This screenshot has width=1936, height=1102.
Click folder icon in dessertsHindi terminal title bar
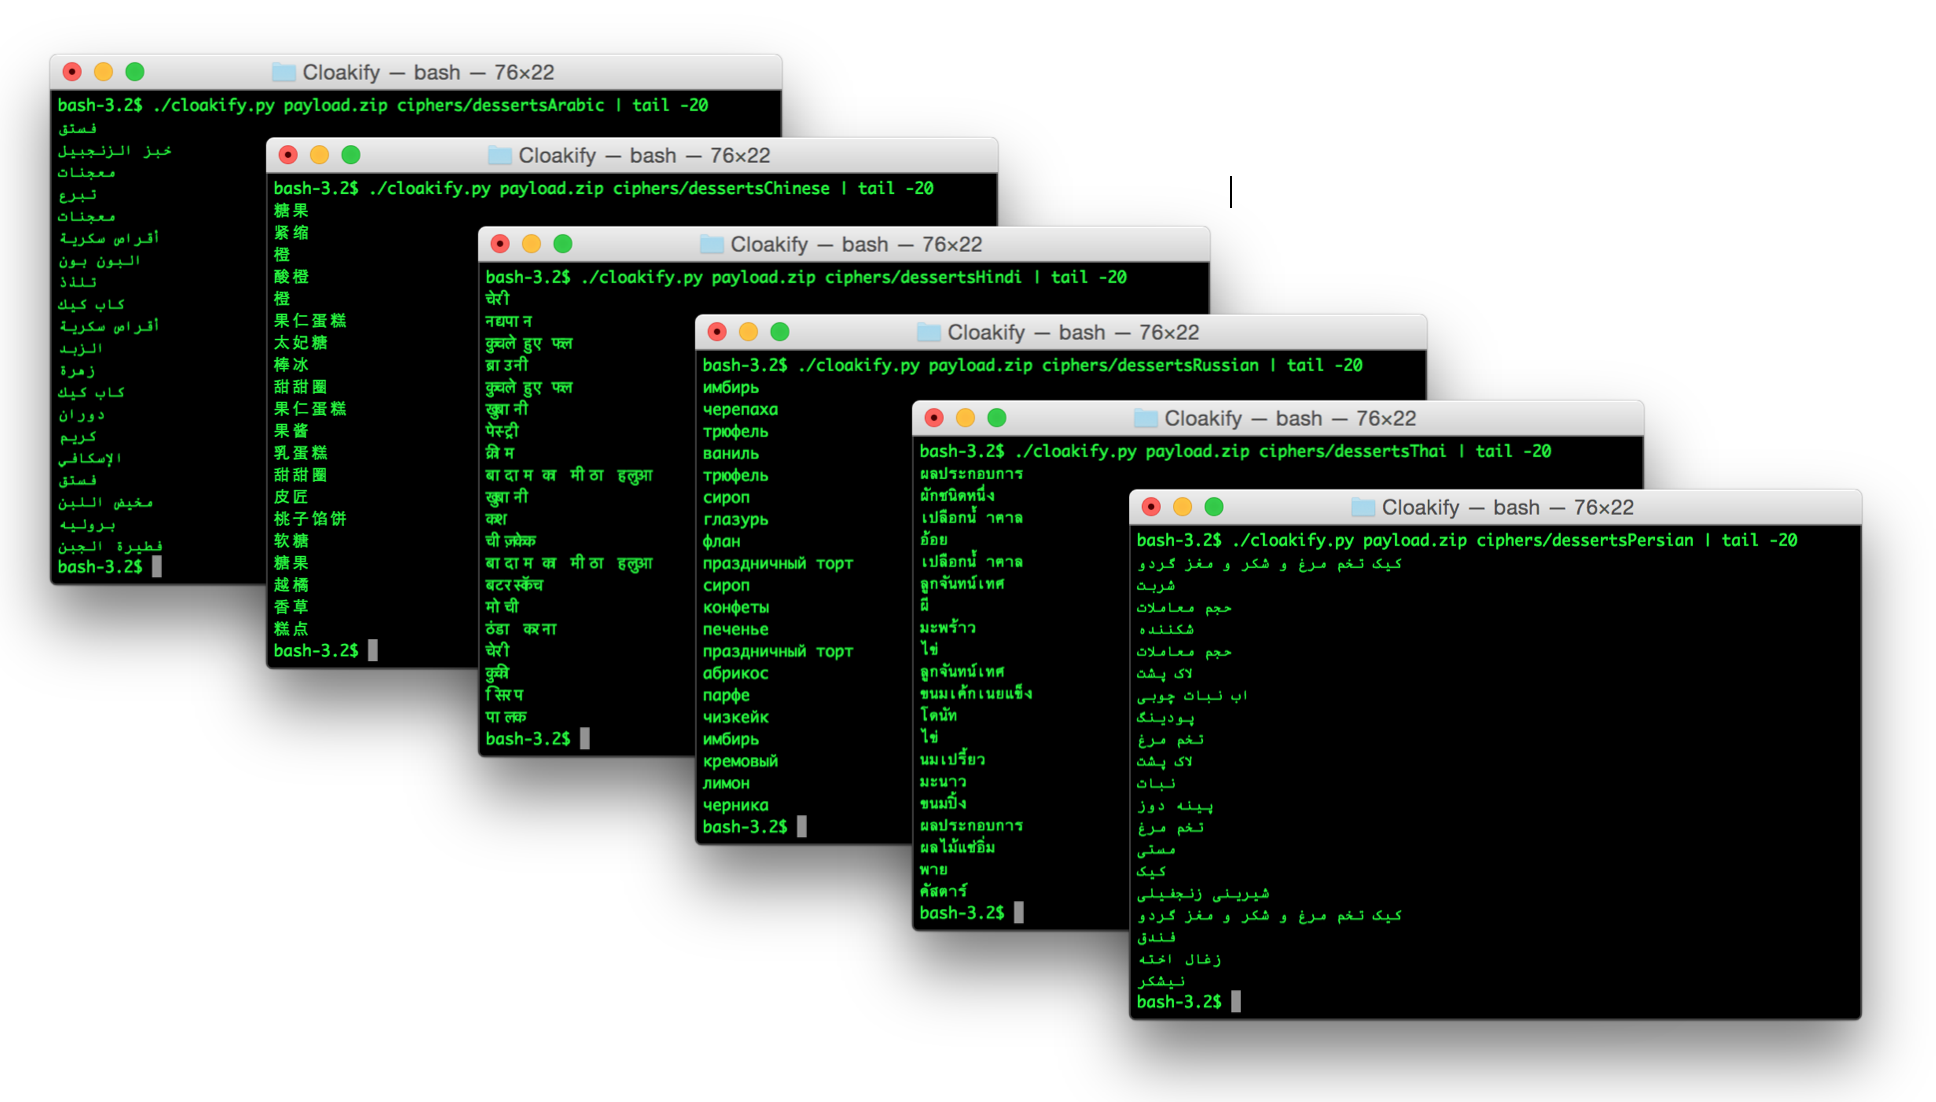(x=712, y=244)
